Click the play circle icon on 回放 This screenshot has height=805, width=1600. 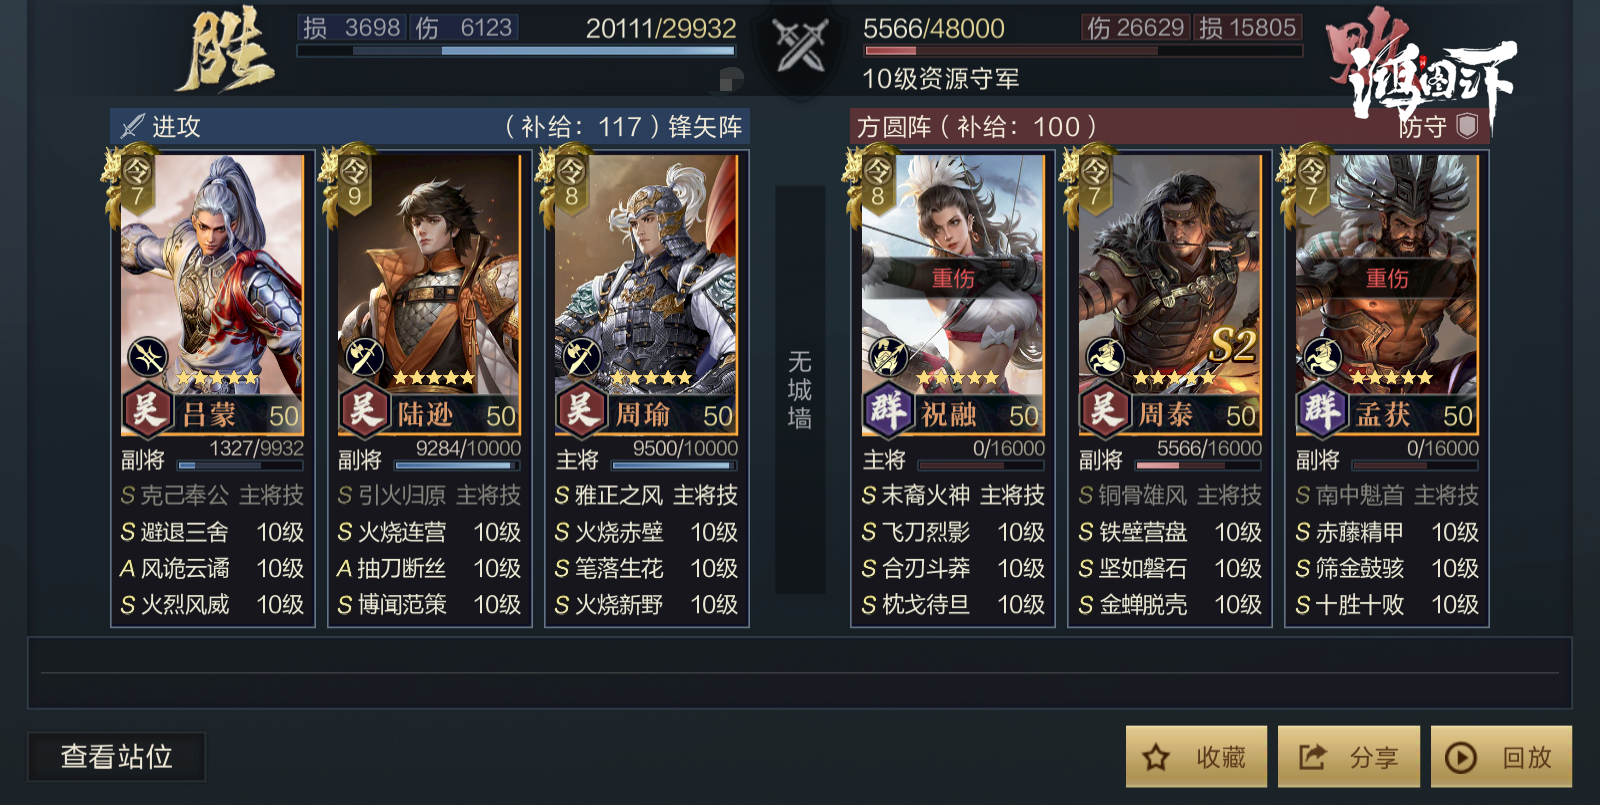1461,757
